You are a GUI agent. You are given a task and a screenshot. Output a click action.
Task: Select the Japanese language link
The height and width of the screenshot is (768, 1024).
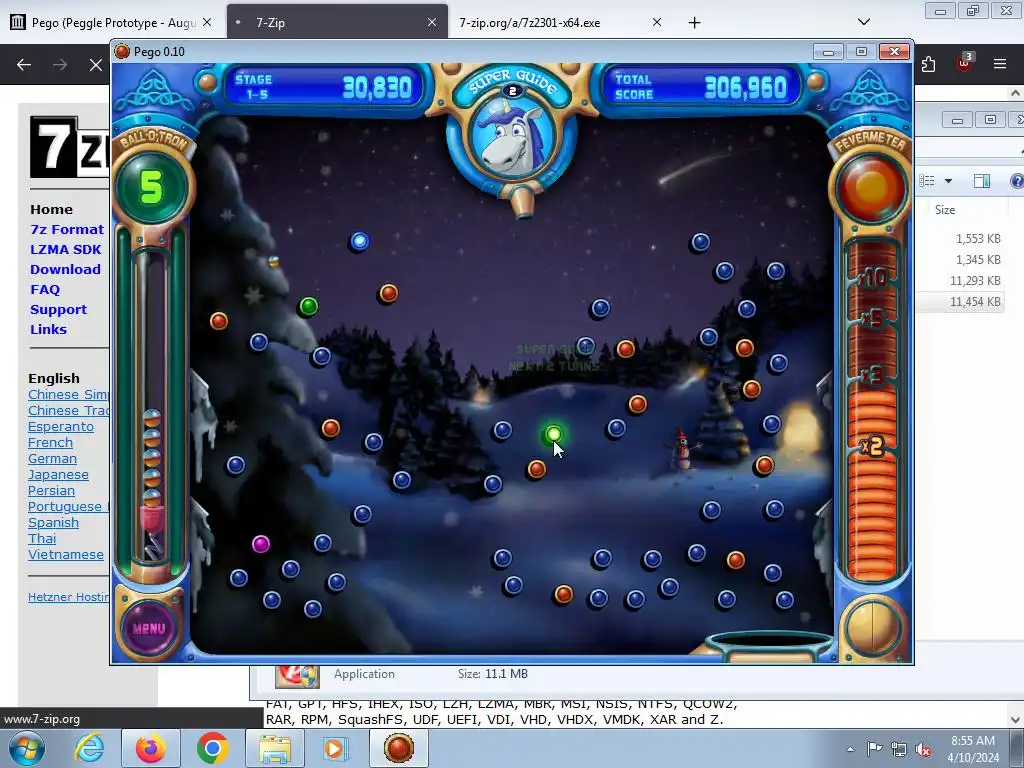[58, 475]
